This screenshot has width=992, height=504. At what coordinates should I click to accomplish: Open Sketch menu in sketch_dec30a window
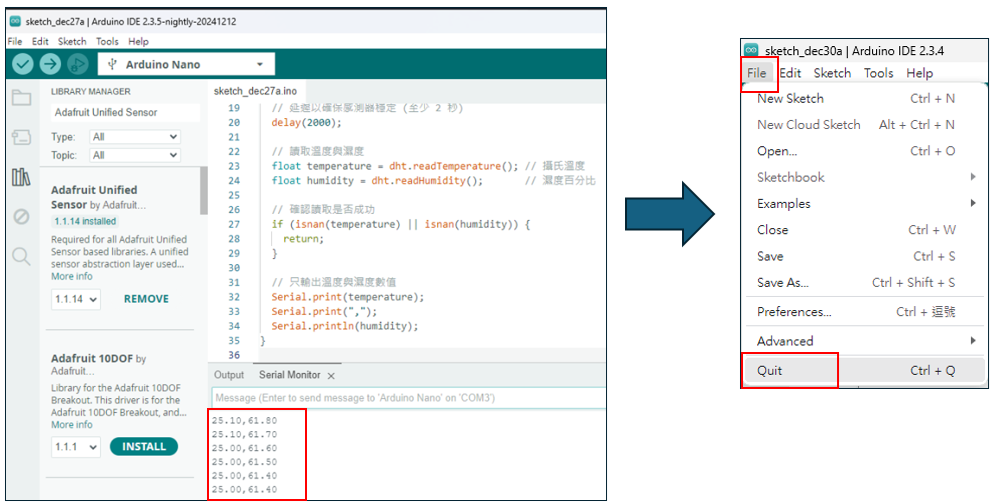832,73
